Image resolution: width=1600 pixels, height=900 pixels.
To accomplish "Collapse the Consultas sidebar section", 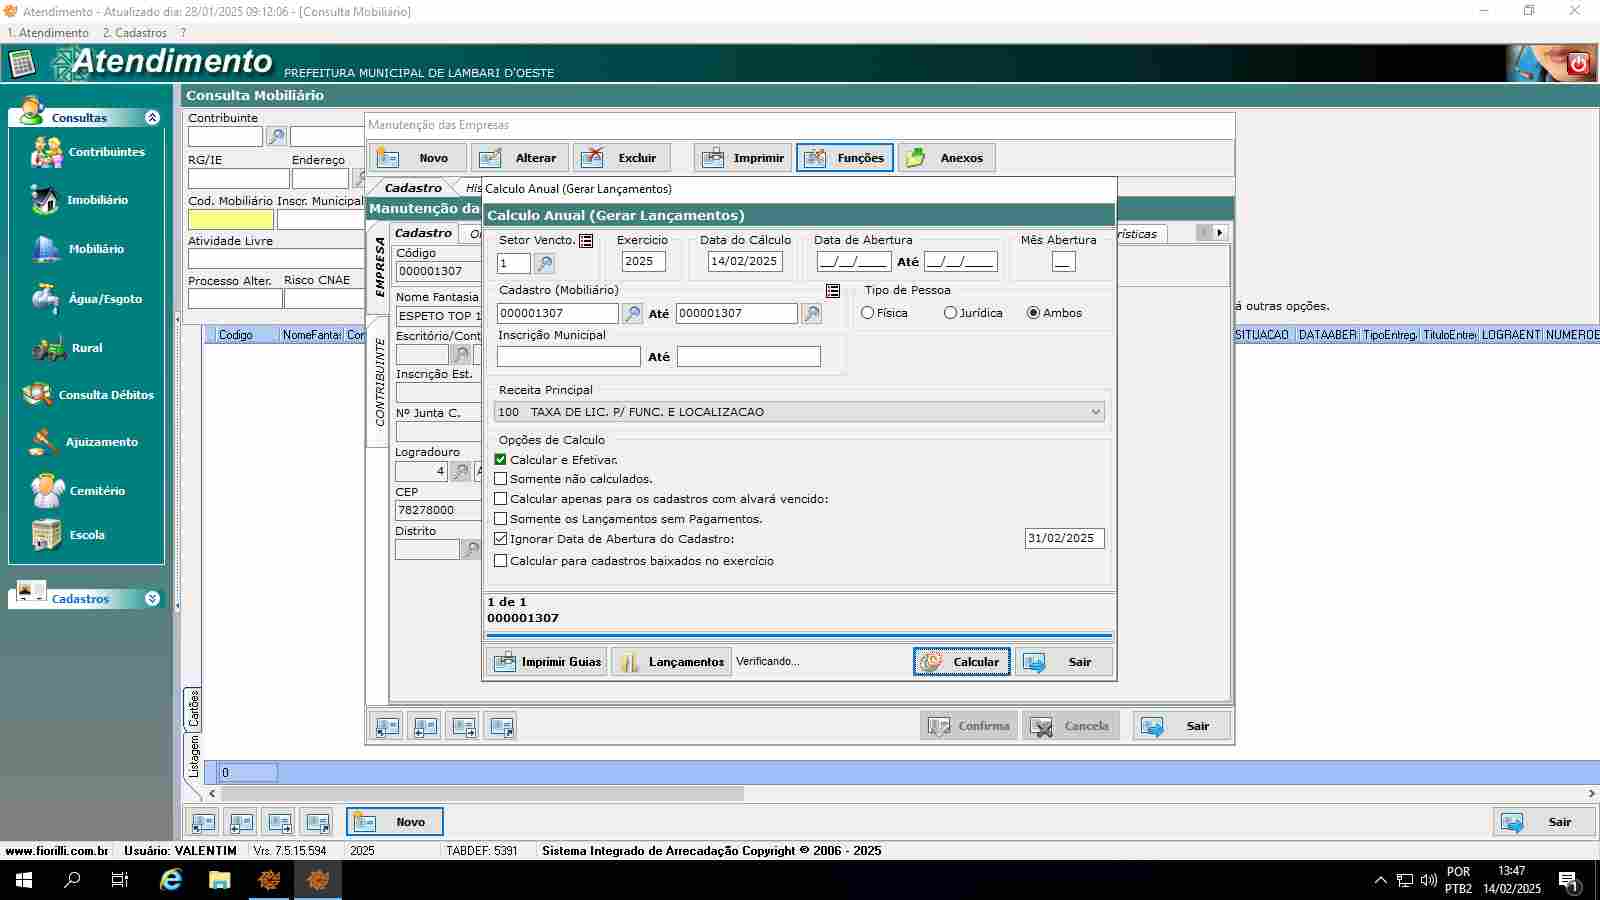I will (152, 118).
